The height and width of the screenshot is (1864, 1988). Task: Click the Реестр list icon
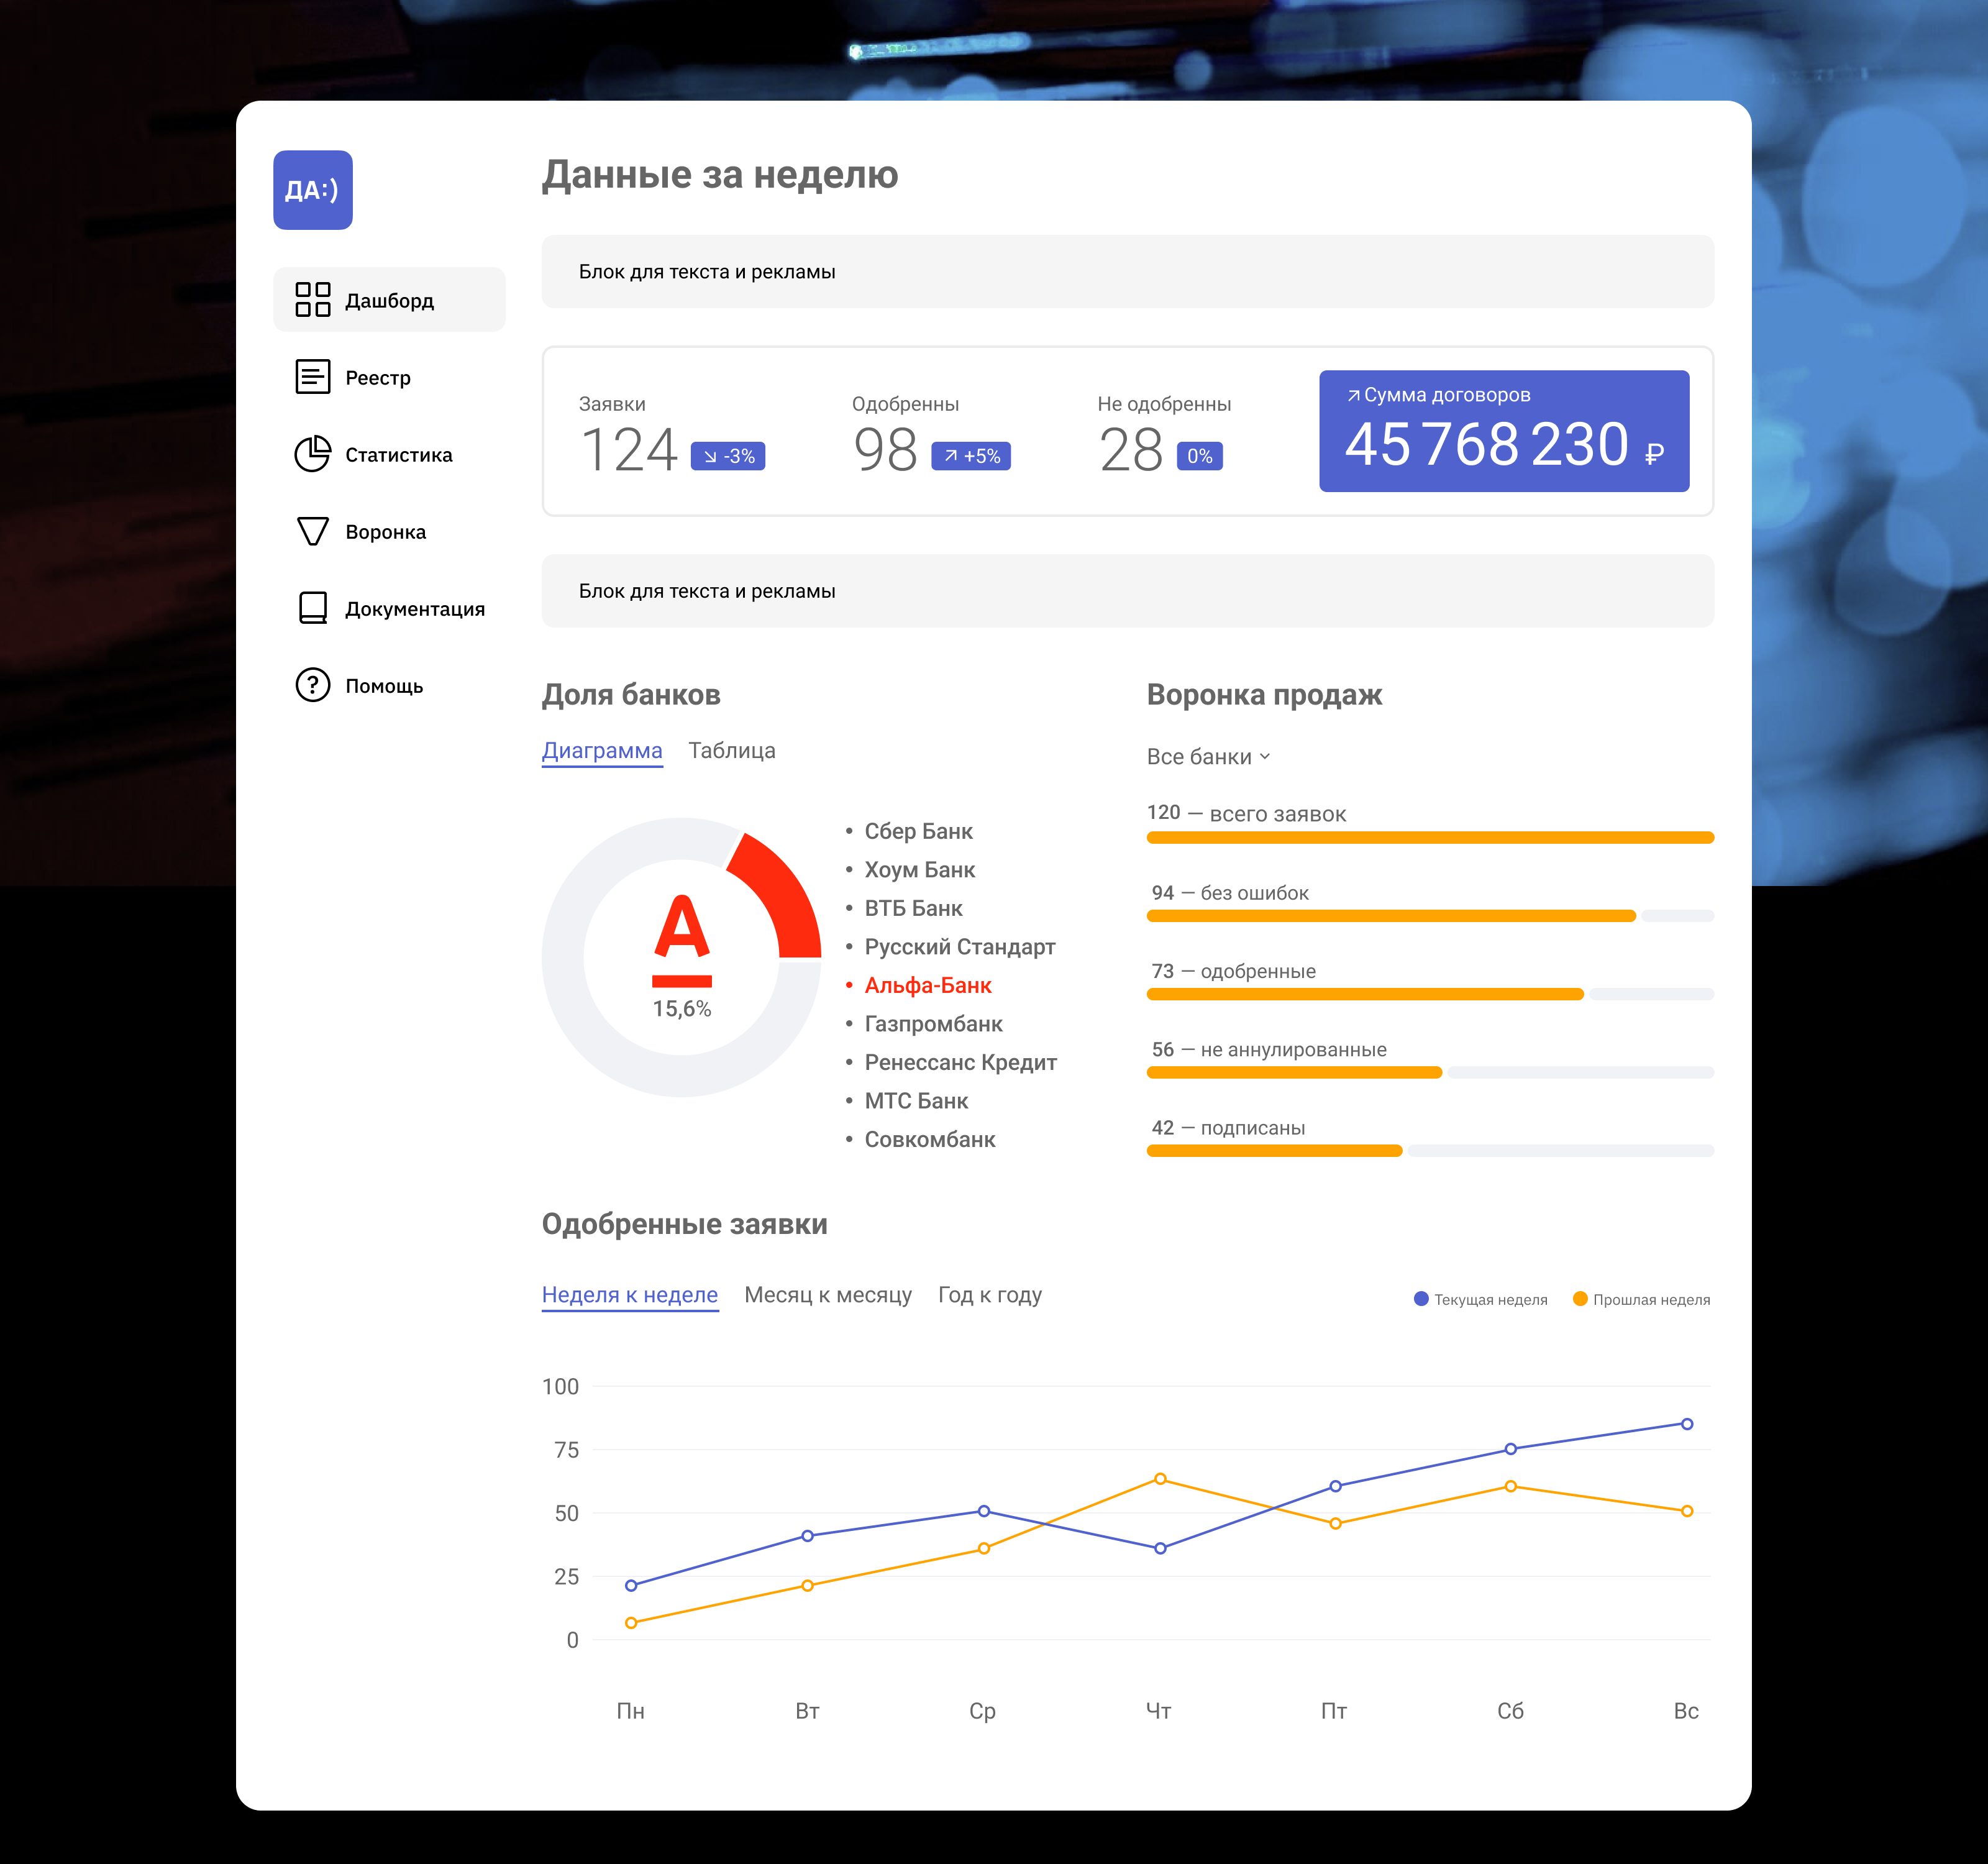tap(312, 377)
